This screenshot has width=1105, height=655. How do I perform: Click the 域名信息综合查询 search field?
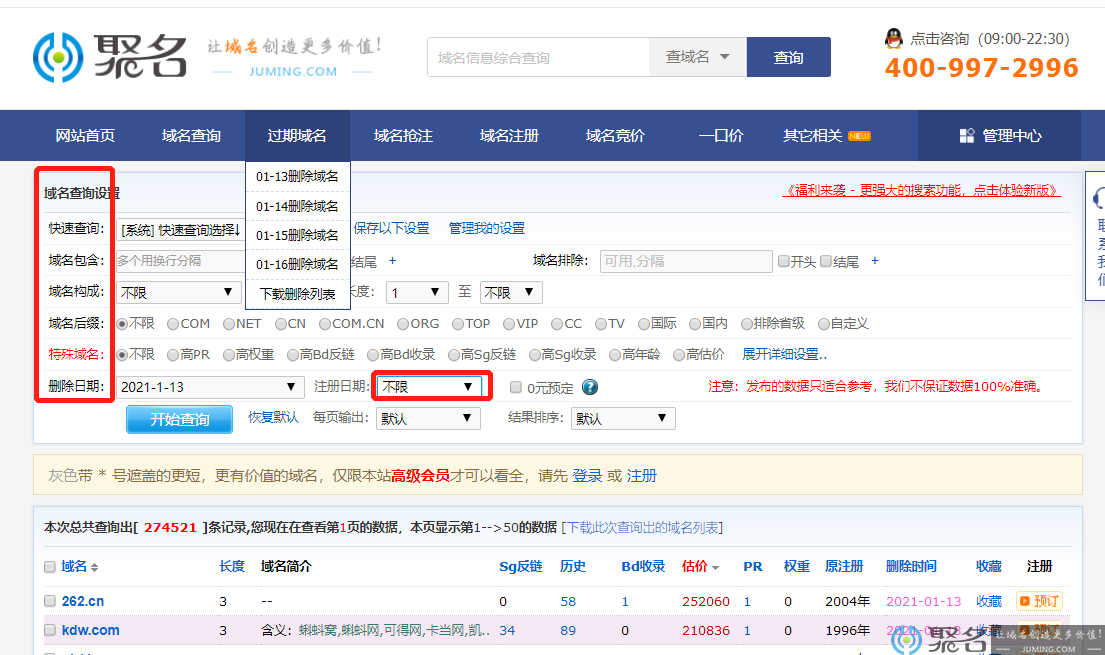[x=538, y=57]
